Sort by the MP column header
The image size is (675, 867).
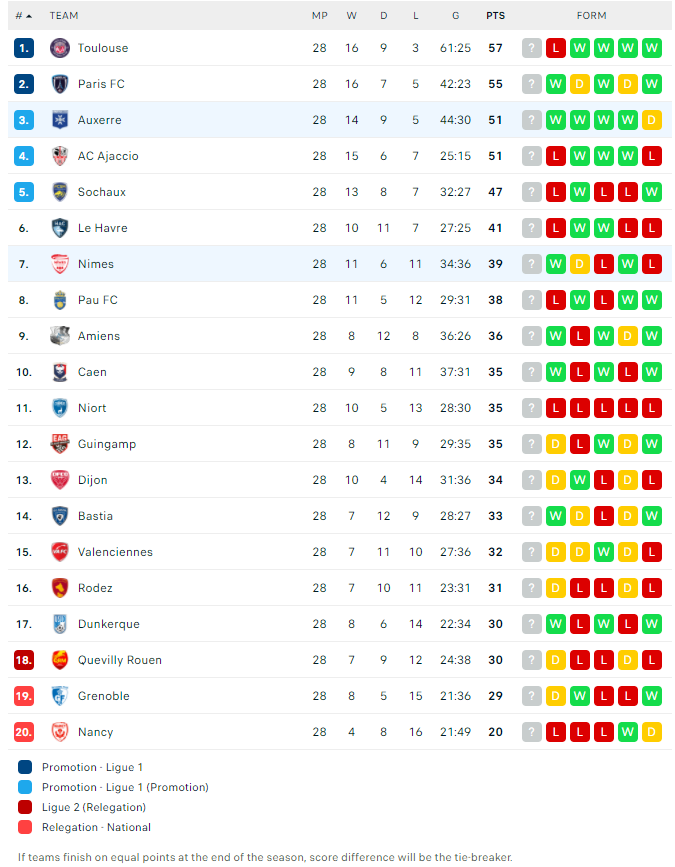(x=320, y=16)
